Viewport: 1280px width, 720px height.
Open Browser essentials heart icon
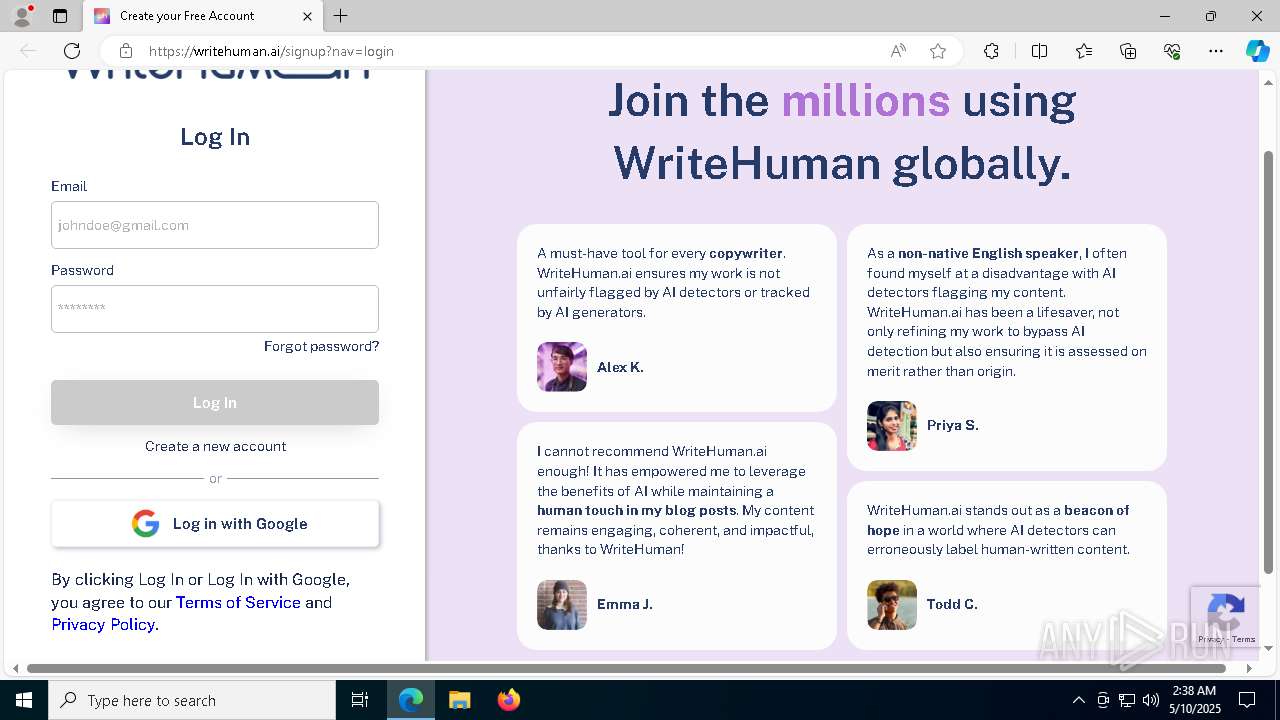pos(1172,51)
